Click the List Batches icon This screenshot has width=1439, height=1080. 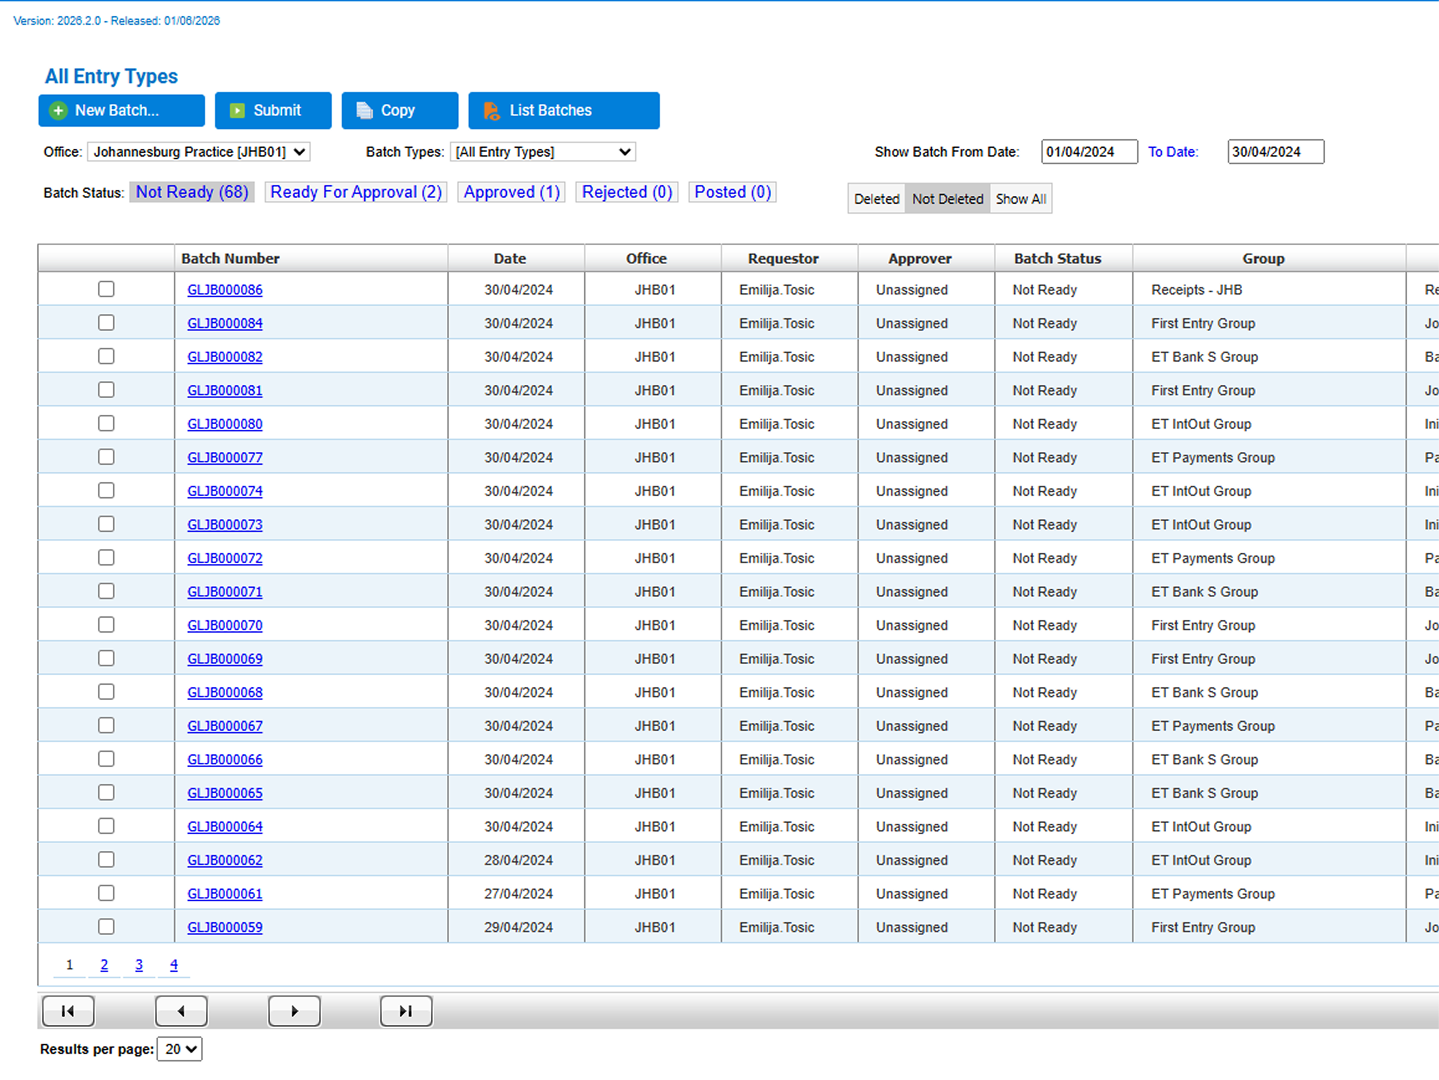(492, 111)
